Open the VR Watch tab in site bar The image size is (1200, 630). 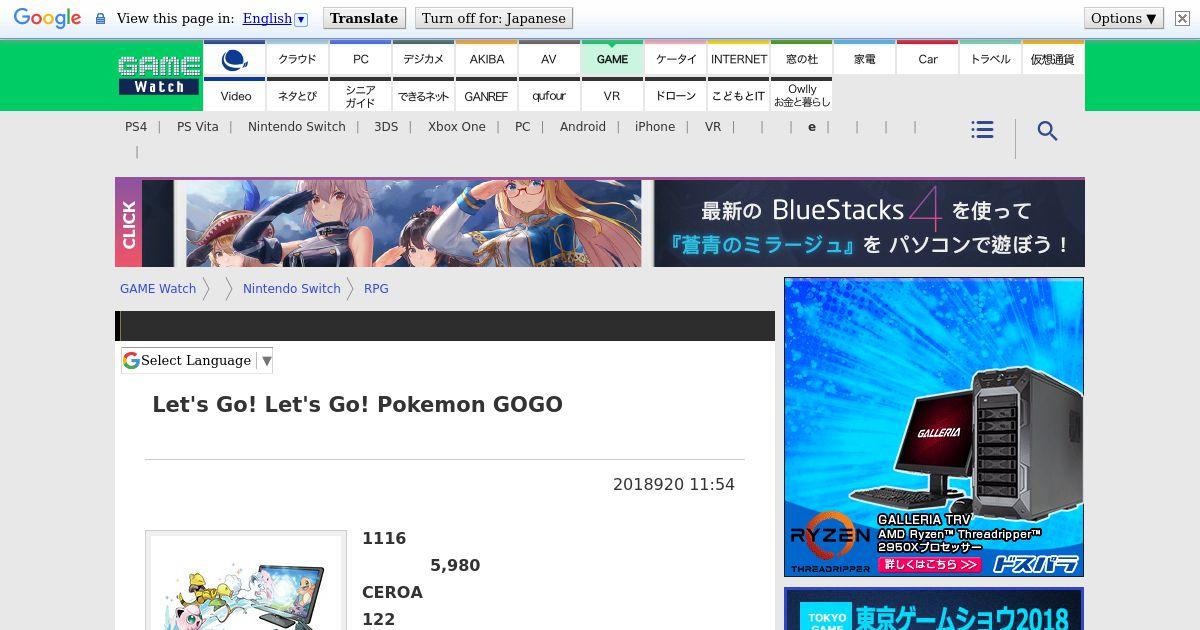point(612,95)
